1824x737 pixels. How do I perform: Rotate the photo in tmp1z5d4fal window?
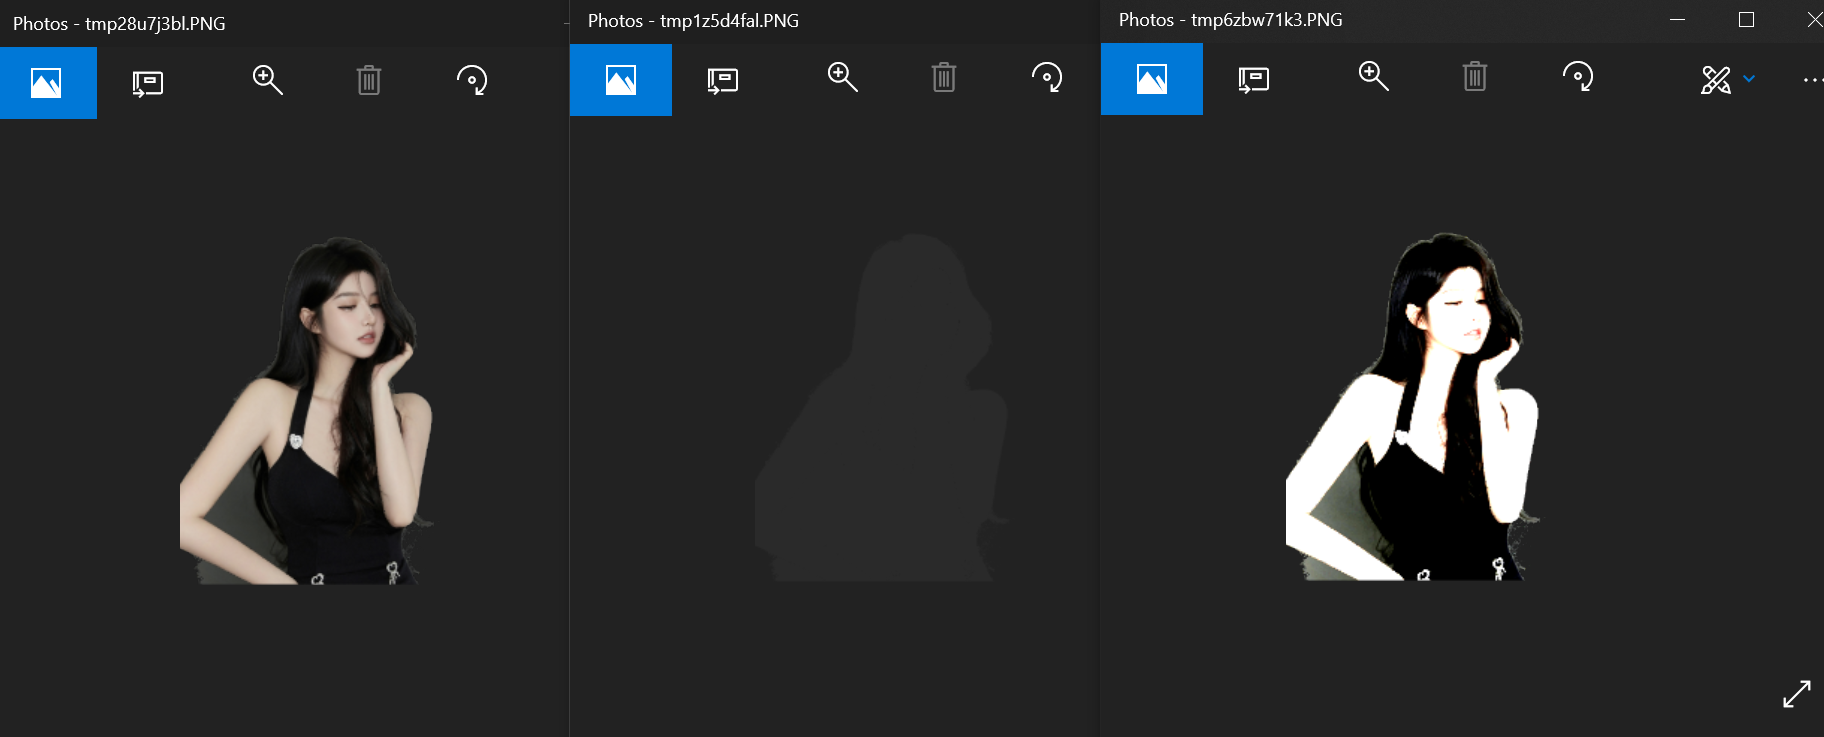1047,77
